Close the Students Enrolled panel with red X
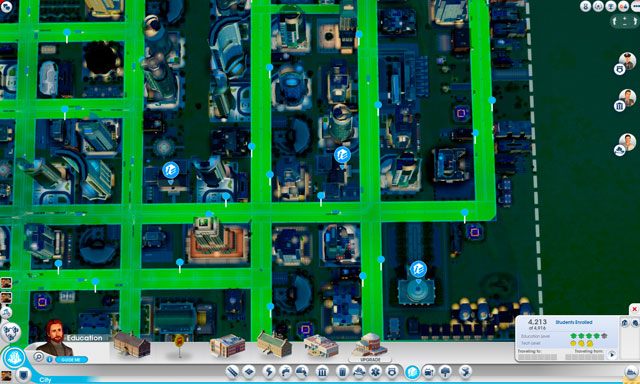This screenshot has width=640, height=384. (634, 309)
